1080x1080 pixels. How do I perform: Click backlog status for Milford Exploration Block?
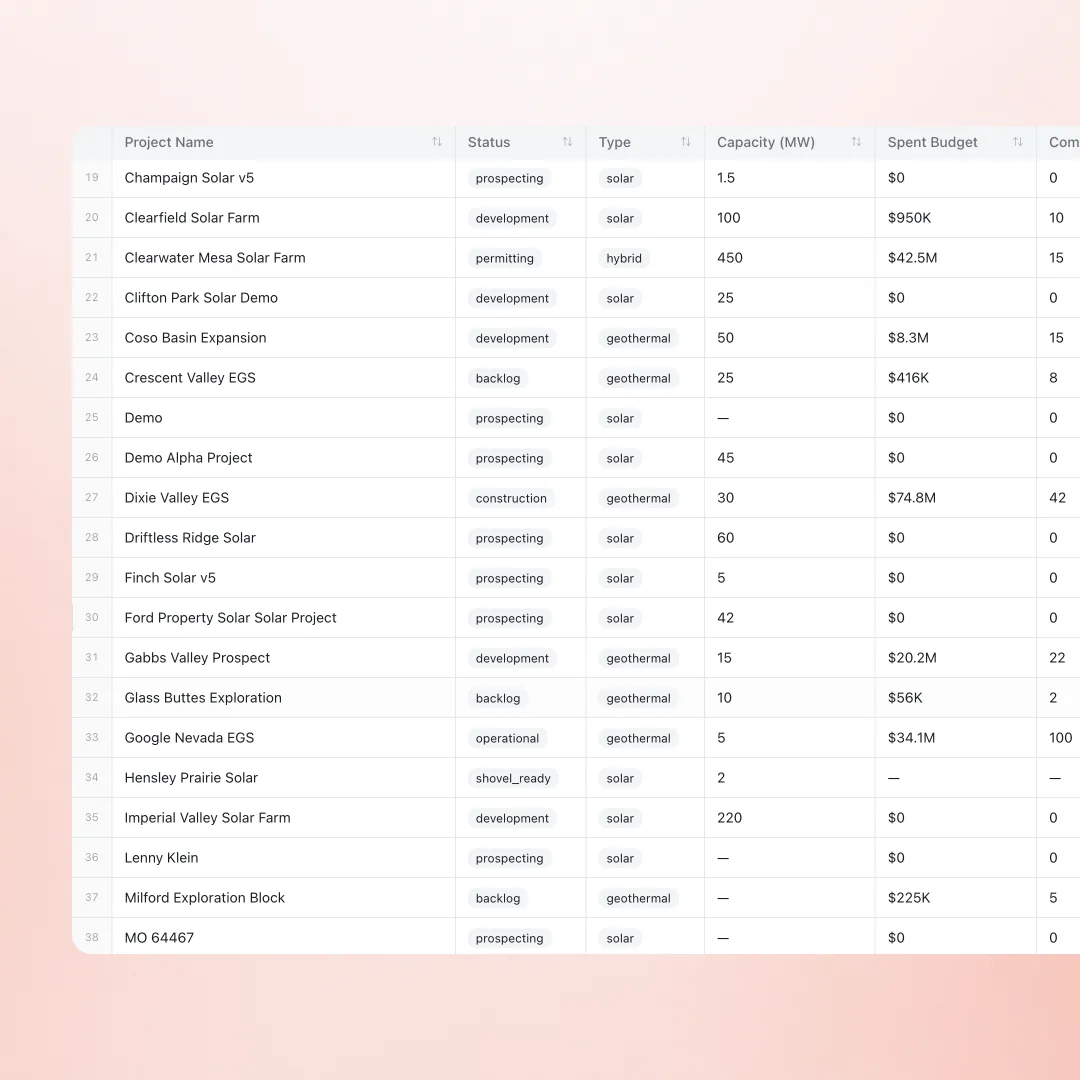click(498, 898)
